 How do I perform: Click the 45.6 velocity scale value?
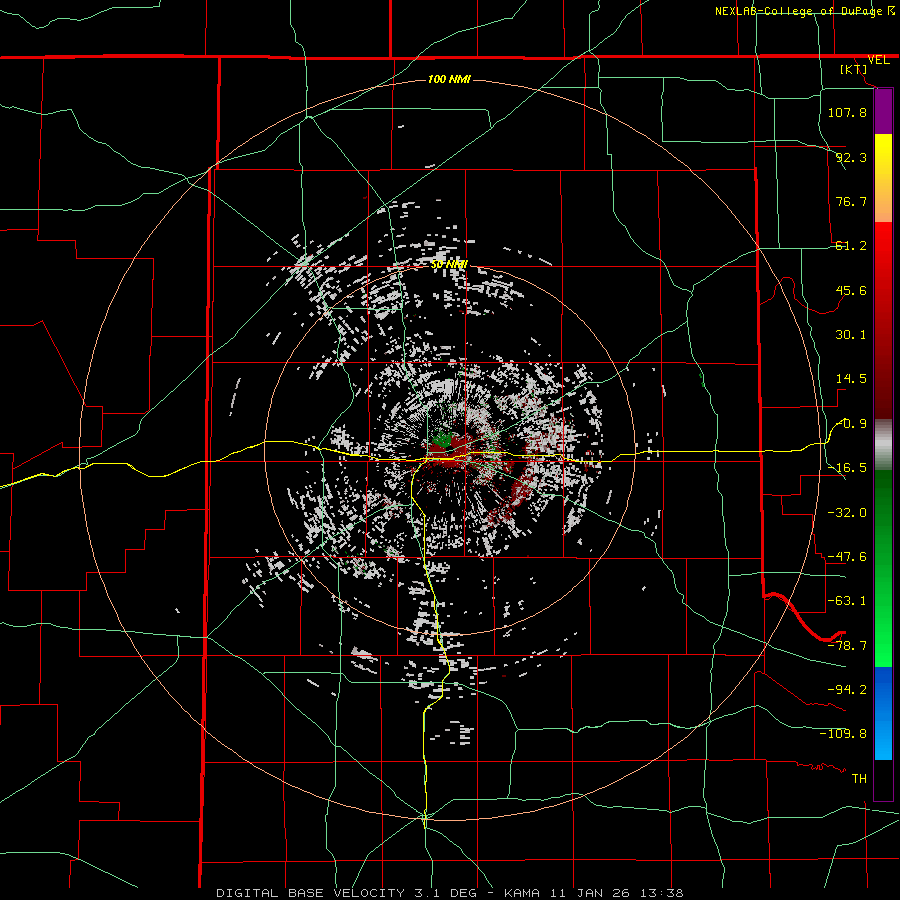pyautogui.click(x=851, y=290)
